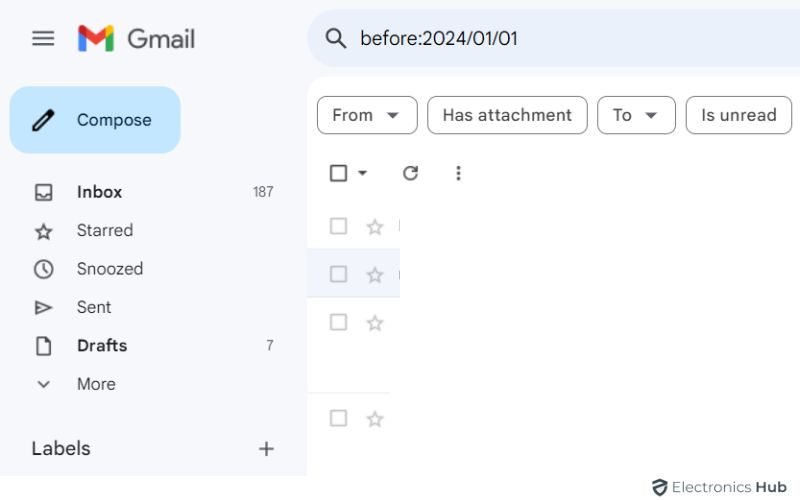The image size is (800, 500).
Task: Apply the Has attachment filter
Action: (507, 115)
